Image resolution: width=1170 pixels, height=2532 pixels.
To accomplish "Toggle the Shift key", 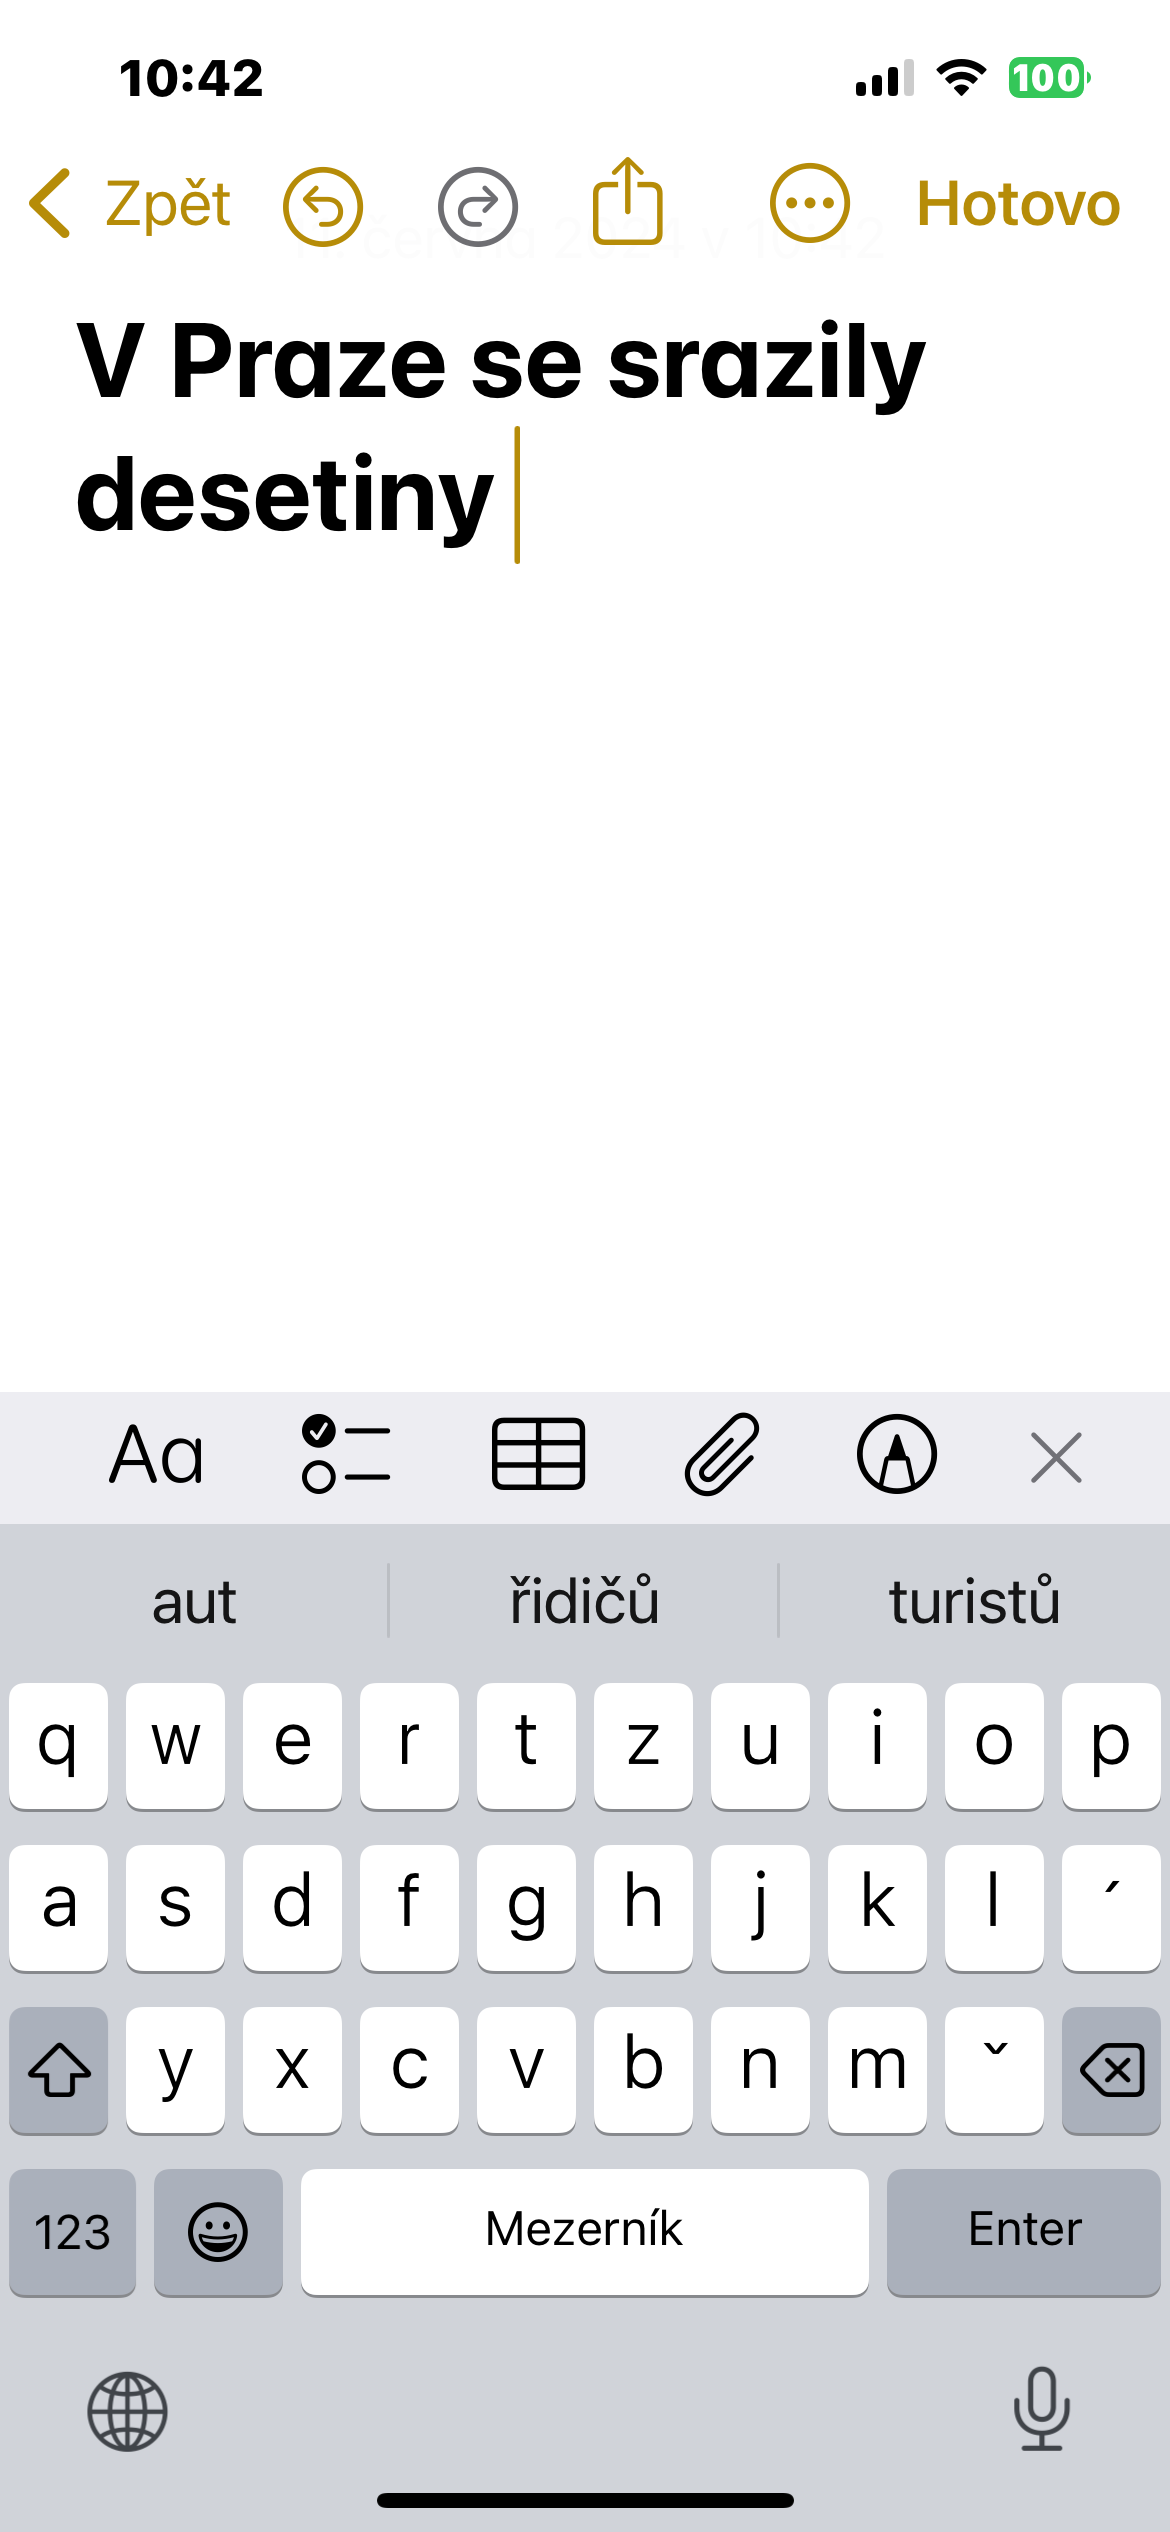I will 59,2070.
